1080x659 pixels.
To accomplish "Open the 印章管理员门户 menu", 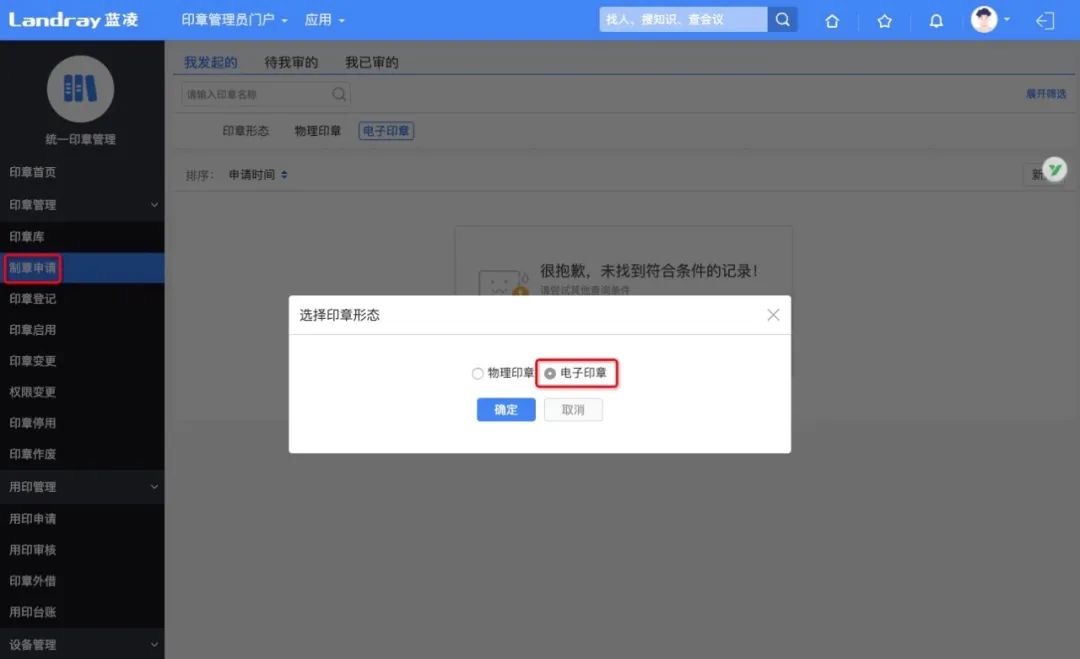I will tap(234, 18).
